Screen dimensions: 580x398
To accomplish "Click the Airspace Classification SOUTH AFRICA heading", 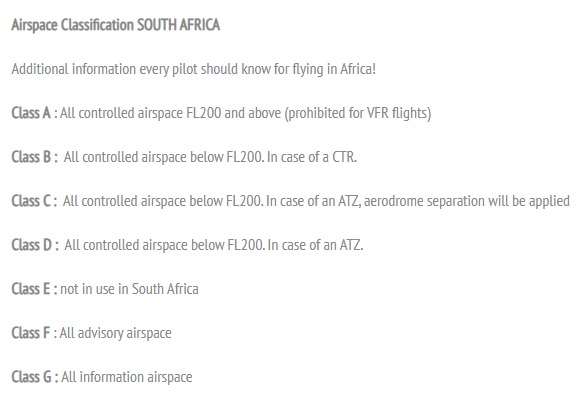I will click(x=116, y=25).
